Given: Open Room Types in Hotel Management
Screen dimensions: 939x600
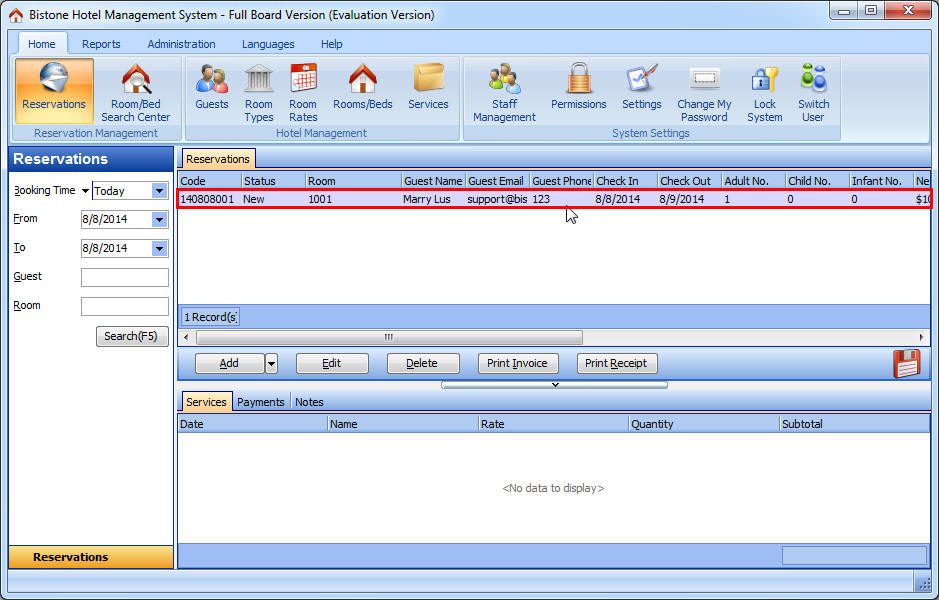Looking at the screenshot, I should [x=259, y=90].
